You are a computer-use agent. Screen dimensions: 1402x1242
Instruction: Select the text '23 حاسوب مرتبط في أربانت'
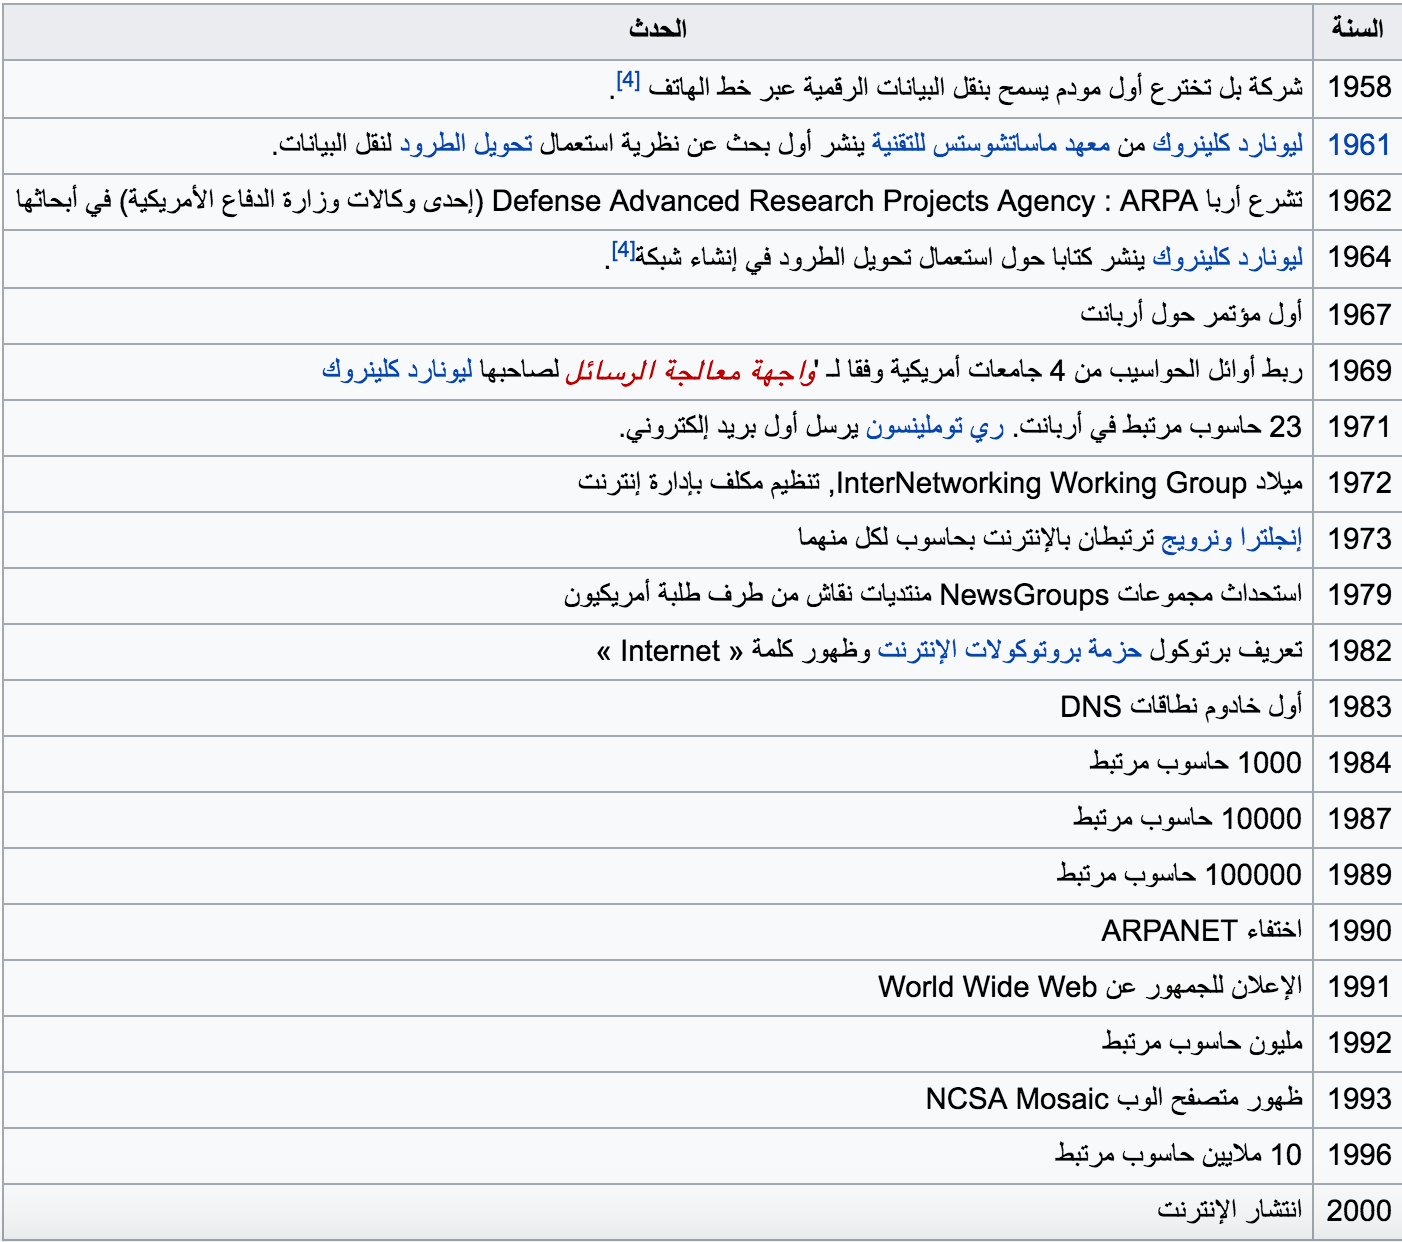click(x=1162, y=427)
